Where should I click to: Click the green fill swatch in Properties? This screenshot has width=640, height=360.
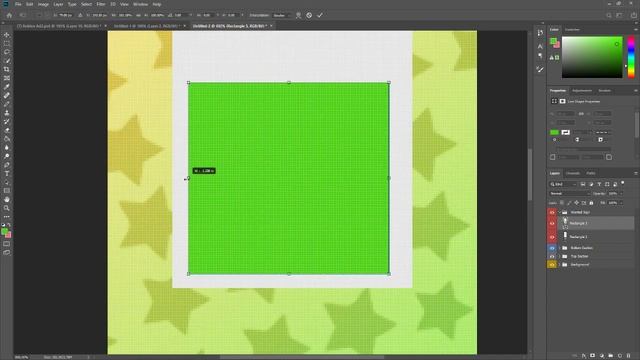(554, 132)
